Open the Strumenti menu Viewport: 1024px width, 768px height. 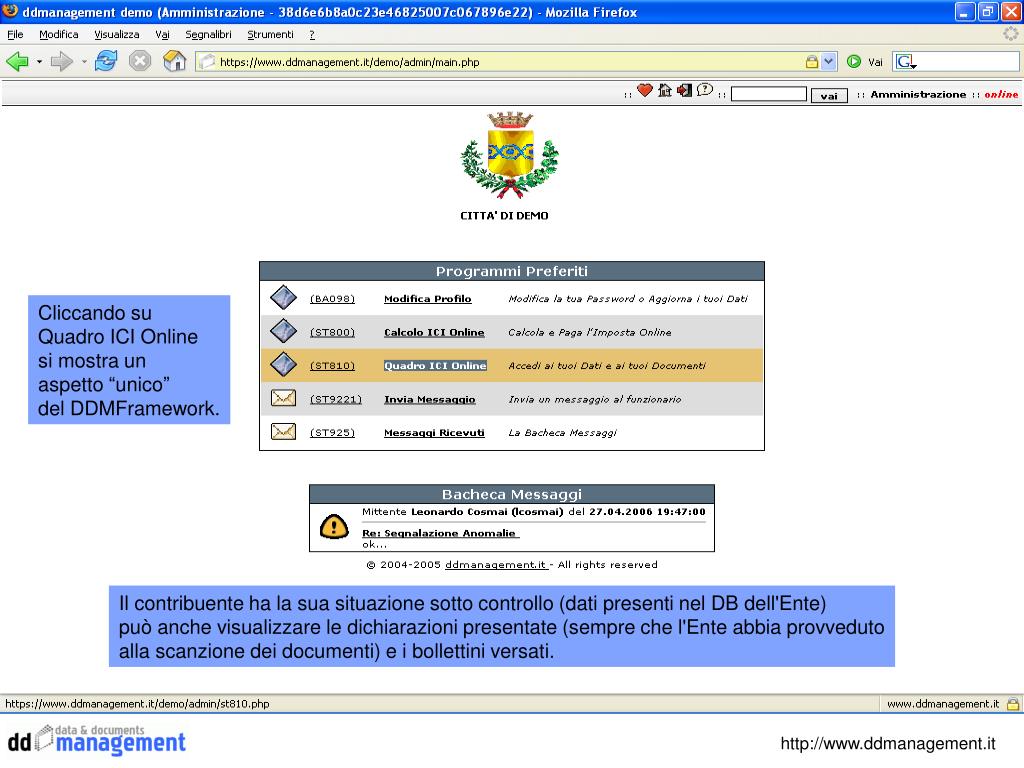[270, 35]
